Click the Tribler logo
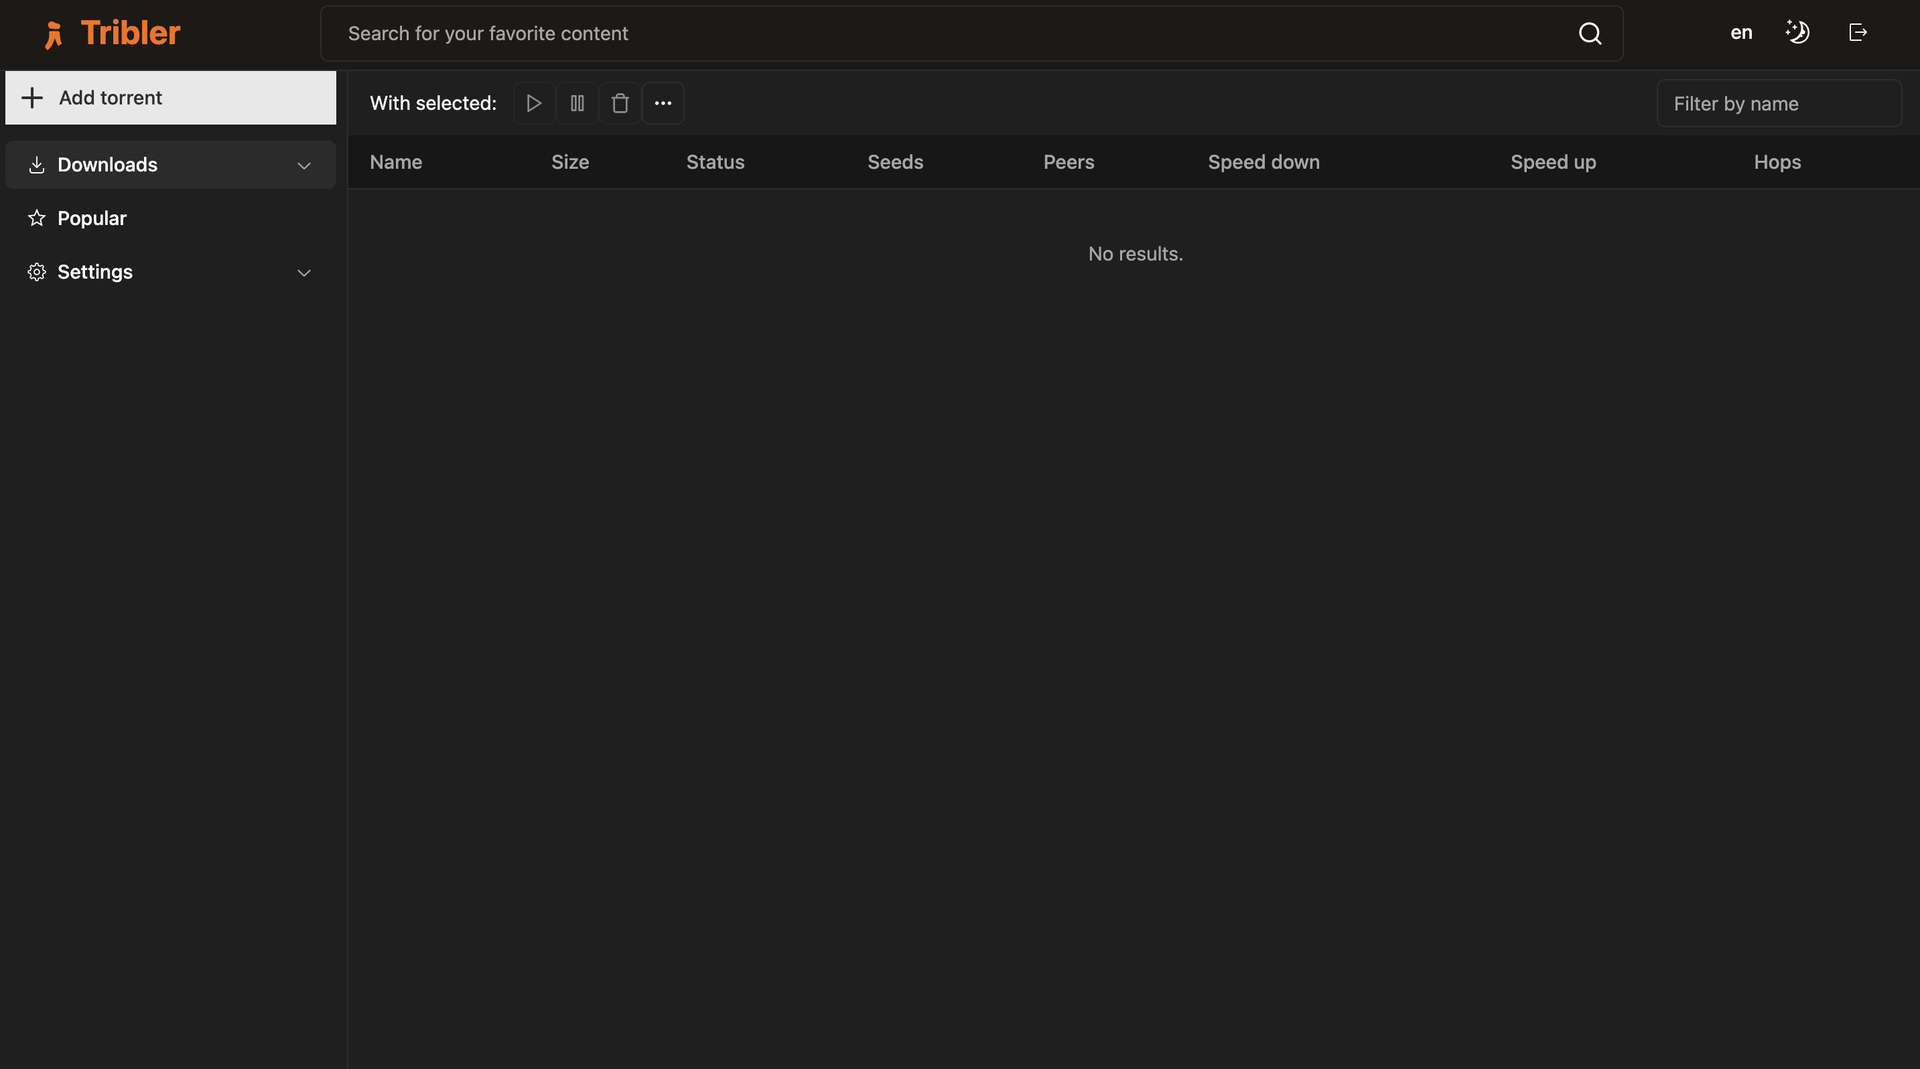This screenshot has width=1920, height=1069. (110, 33)
